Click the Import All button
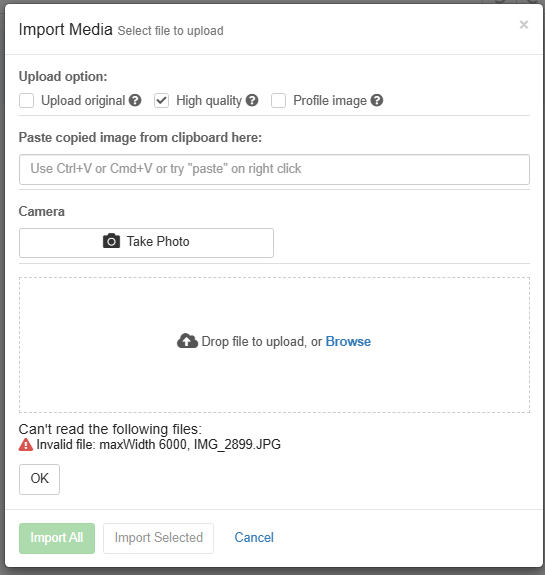 [57, 538]
